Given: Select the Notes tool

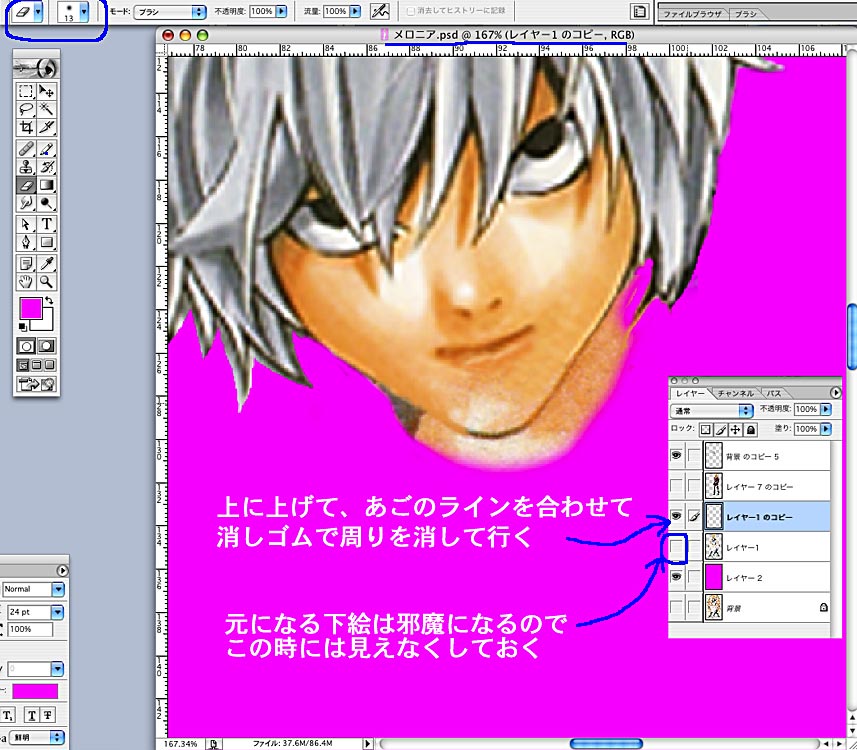Looking at the screenshot, I should click(x=26, y=263).
